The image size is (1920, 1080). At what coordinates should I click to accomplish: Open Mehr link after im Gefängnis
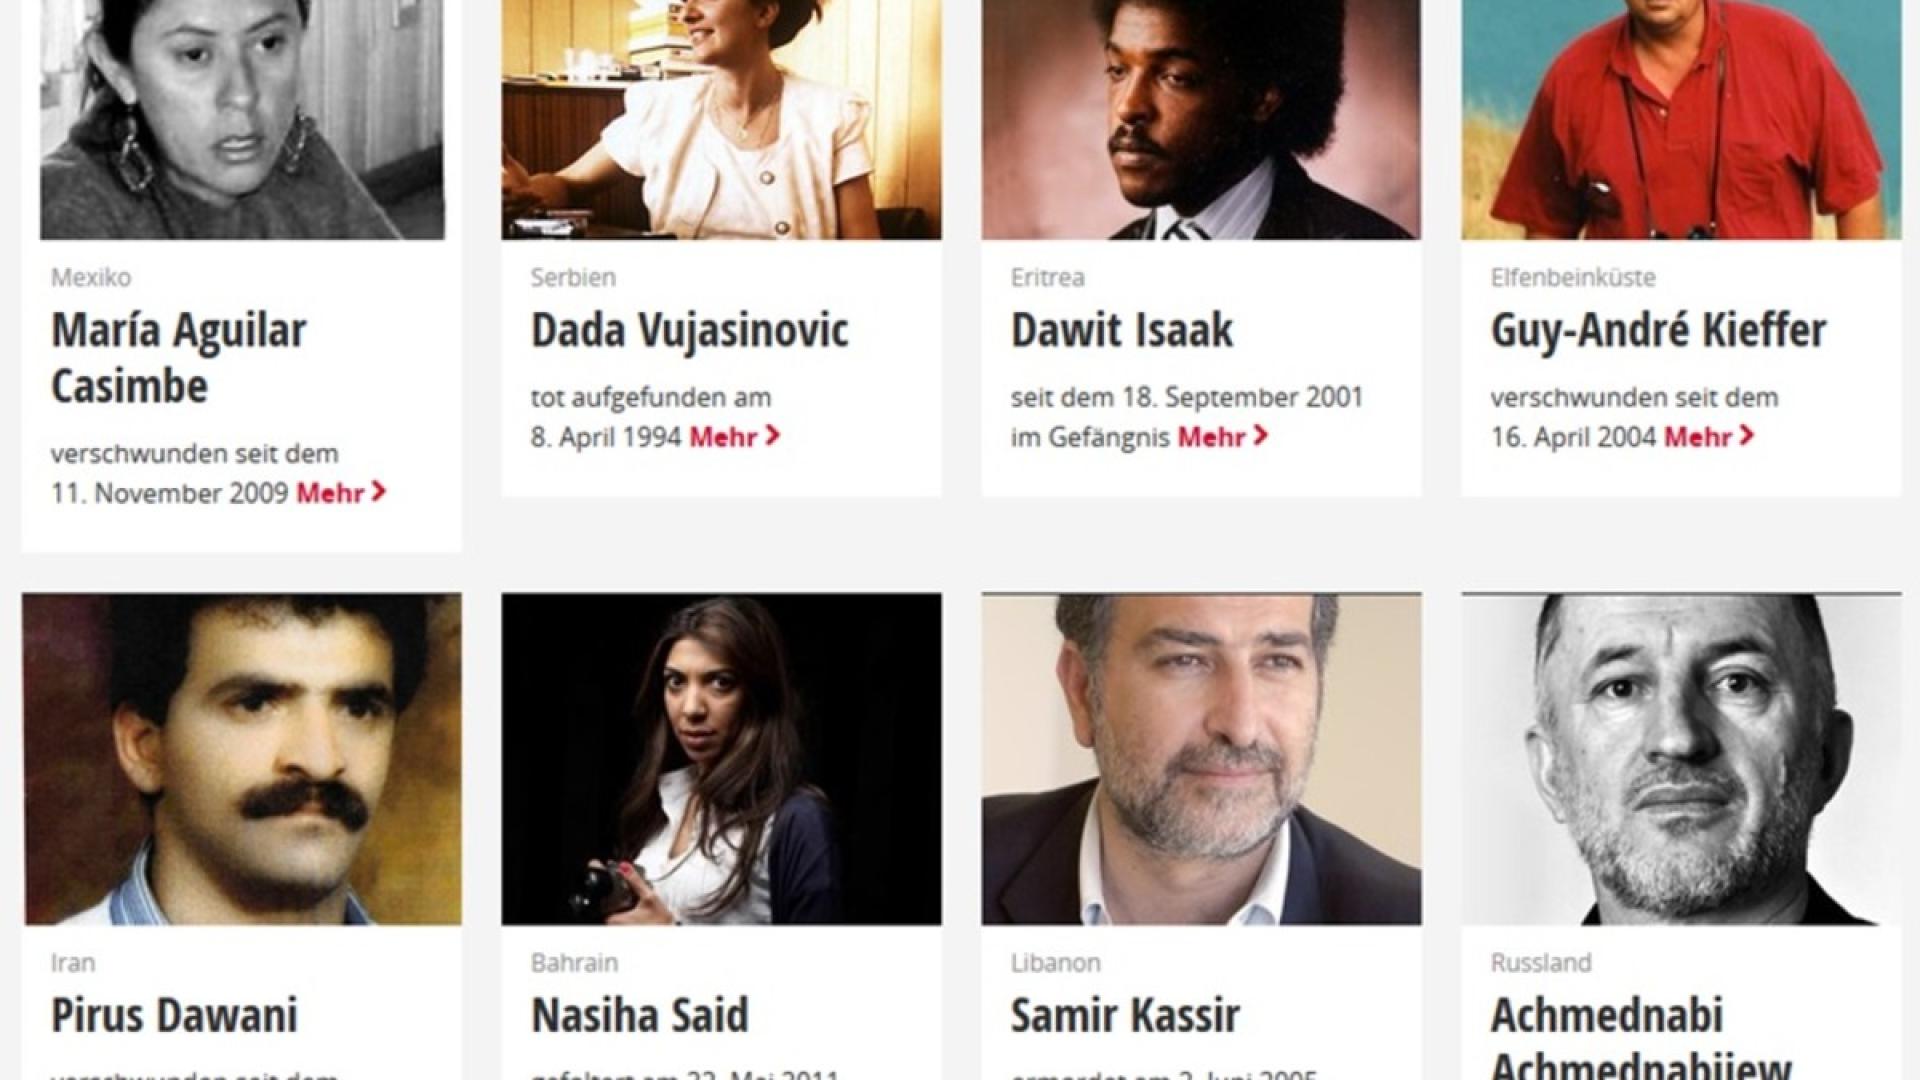(x=1211, y=437)
